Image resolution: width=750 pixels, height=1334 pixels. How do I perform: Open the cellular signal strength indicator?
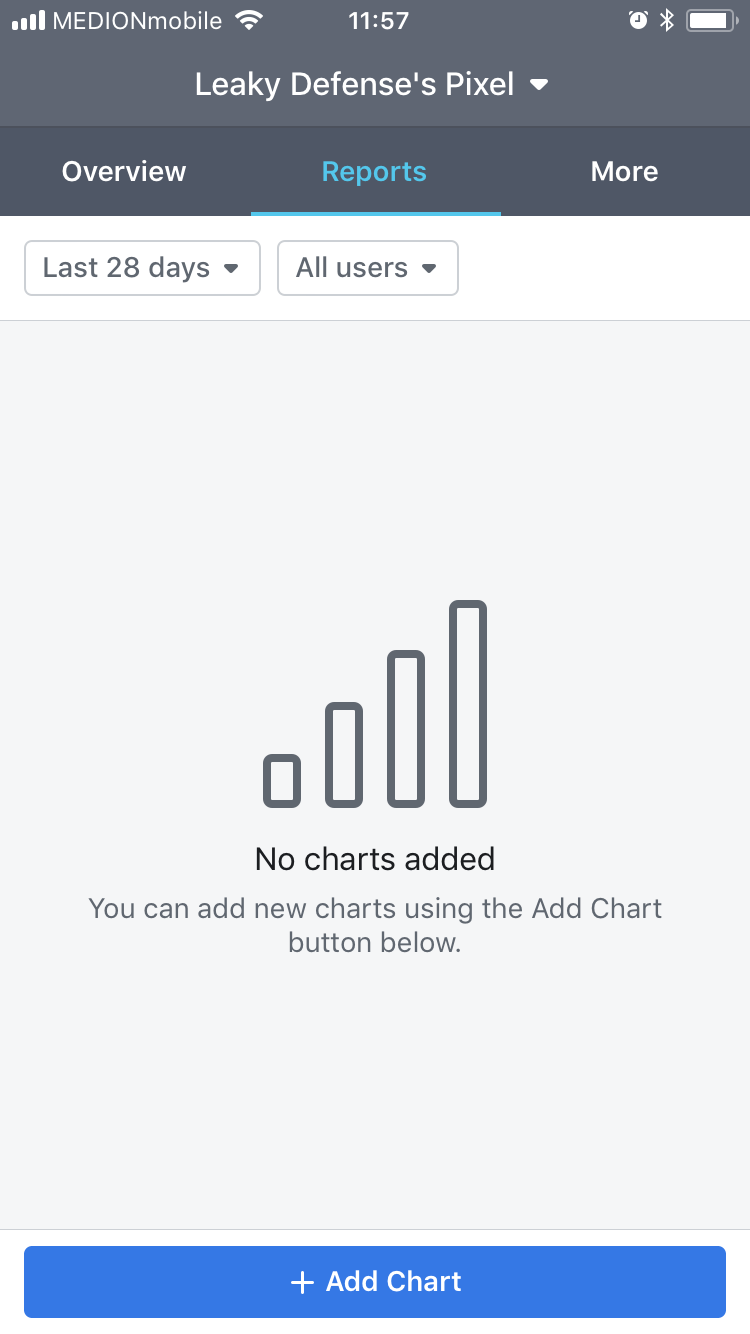pyautogui.click(x=27, y=19)
